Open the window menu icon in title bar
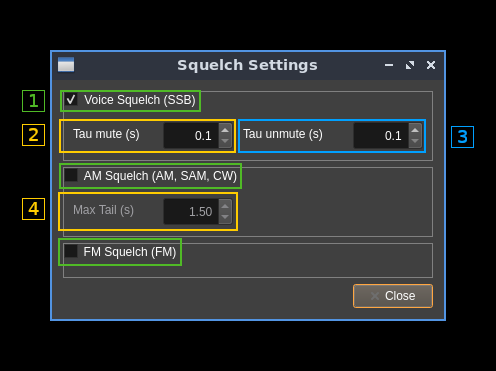 click(66, 65)
